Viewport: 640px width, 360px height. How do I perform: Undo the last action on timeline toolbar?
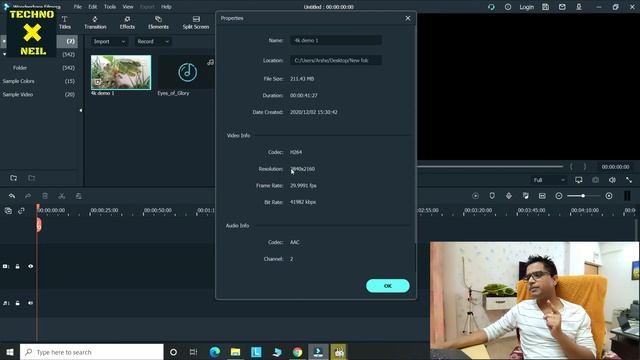point(12,196)
